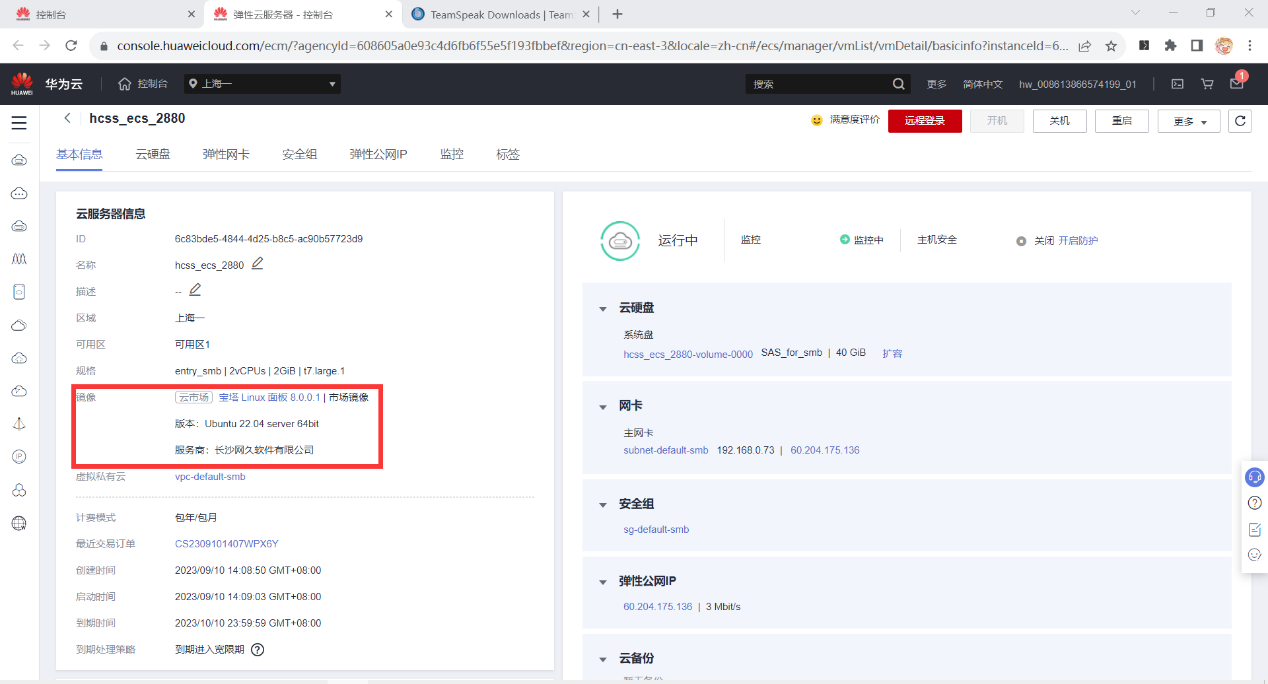The width and height of the screenshot is (1268, 684).
Task: Click the sidebar auto scaling icon
Action: (18, 259)
